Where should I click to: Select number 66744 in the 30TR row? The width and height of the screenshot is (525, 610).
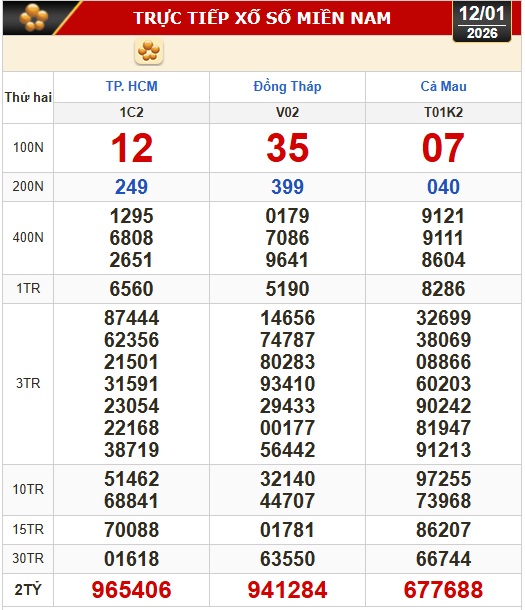443,559
